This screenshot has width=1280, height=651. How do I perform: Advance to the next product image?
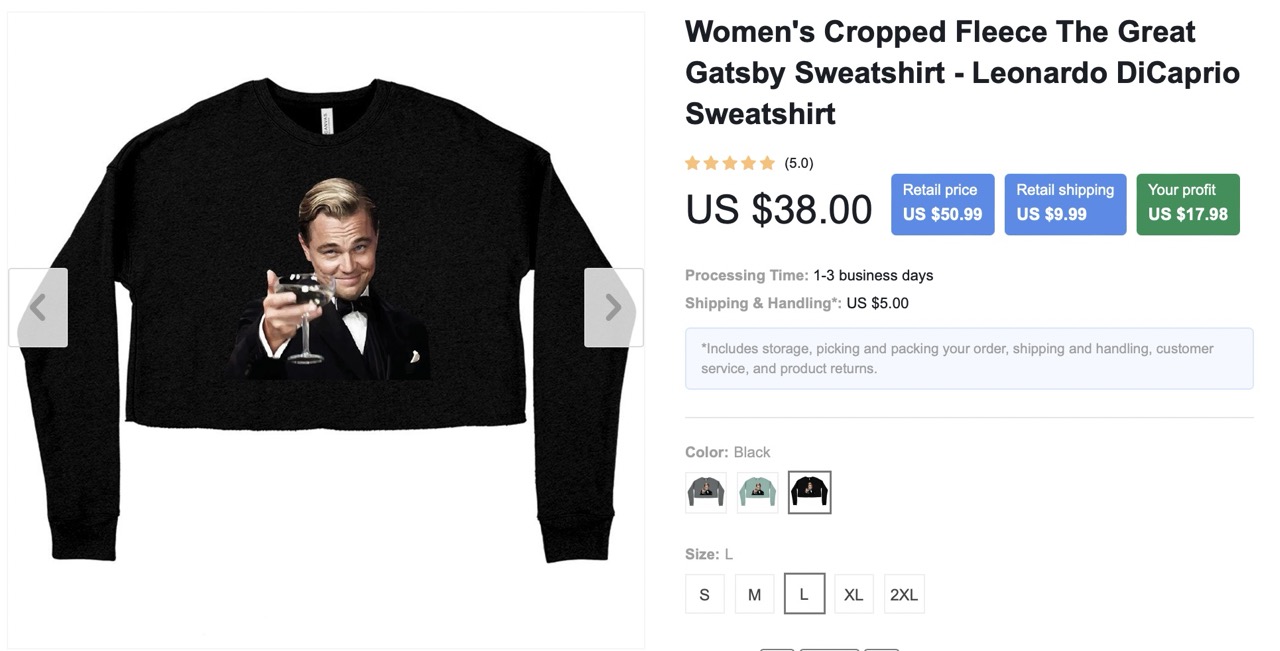point(613,307)
